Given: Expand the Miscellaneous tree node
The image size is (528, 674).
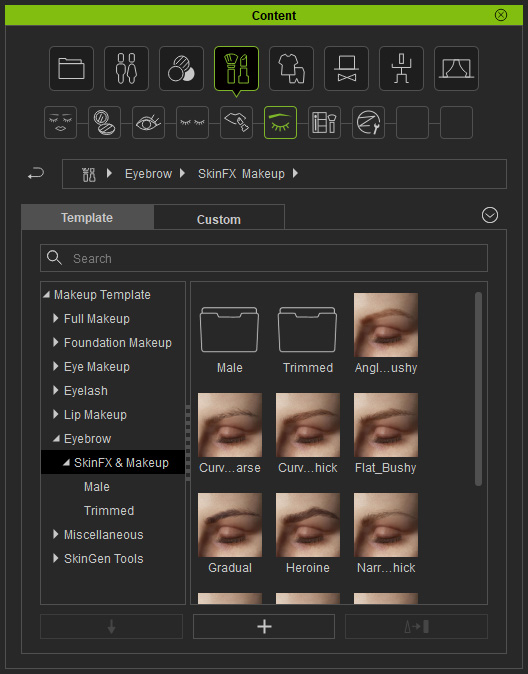Looking at the screenshot, I should [x=55, y=535].
